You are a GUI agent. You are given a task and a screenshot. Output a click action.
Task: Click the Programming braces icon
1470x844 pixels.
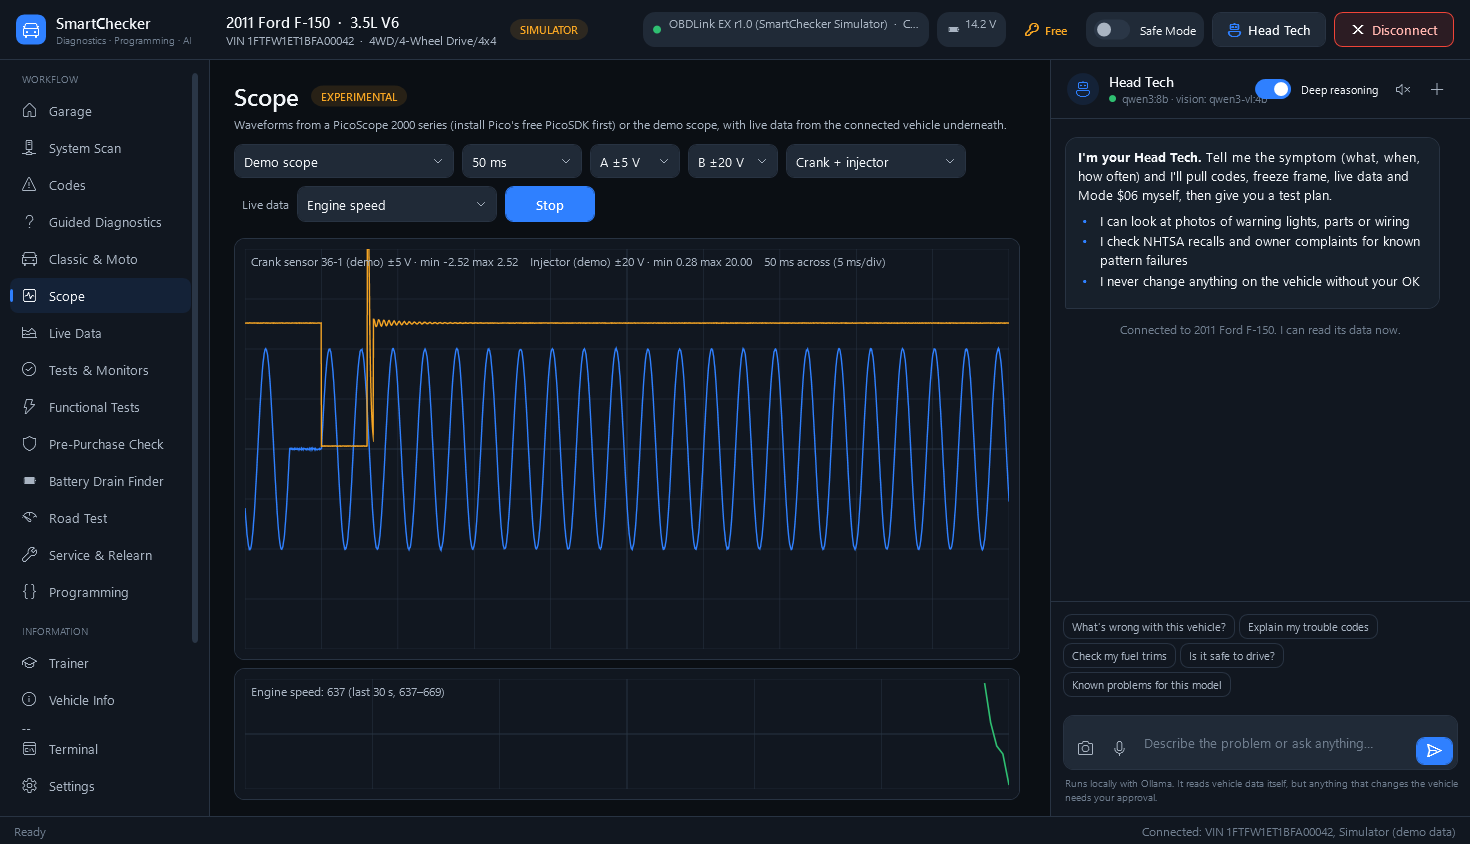(x=29, y=592)
